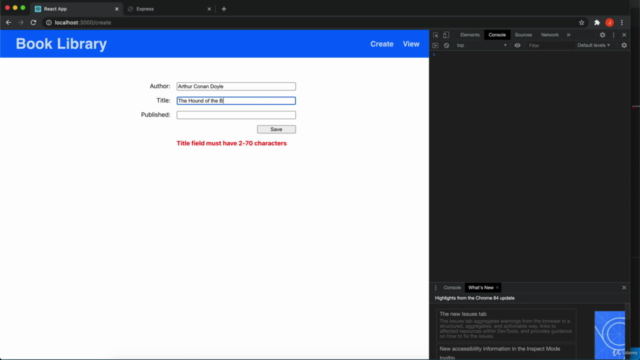Open the drawer three-dot menu
This screenshot has width=640, height=360.
tap(436, 287)
